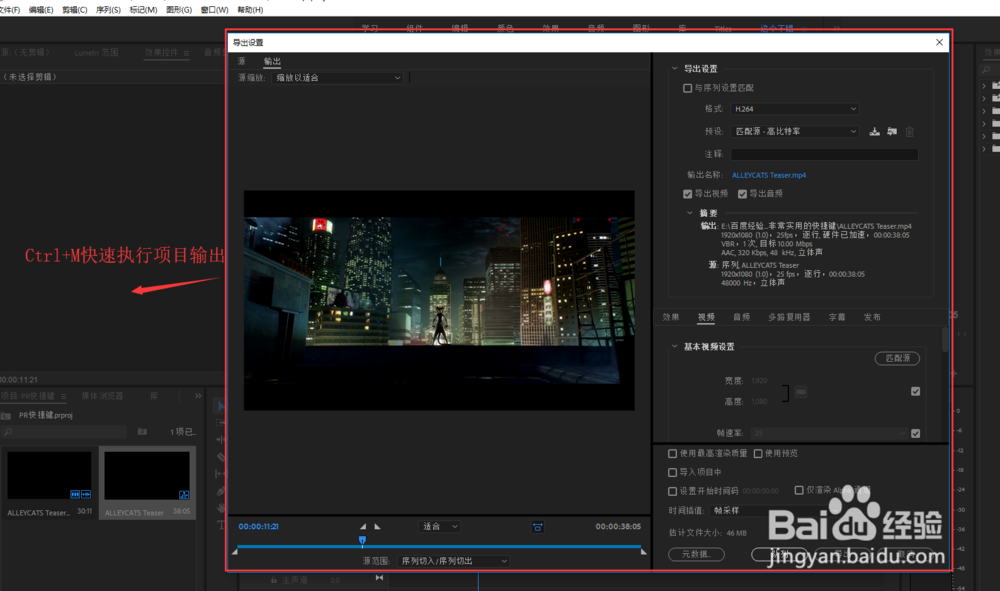Open the 帮助(H) menu
Screen dimensions: 1000x591
click(x=250, y=10)
